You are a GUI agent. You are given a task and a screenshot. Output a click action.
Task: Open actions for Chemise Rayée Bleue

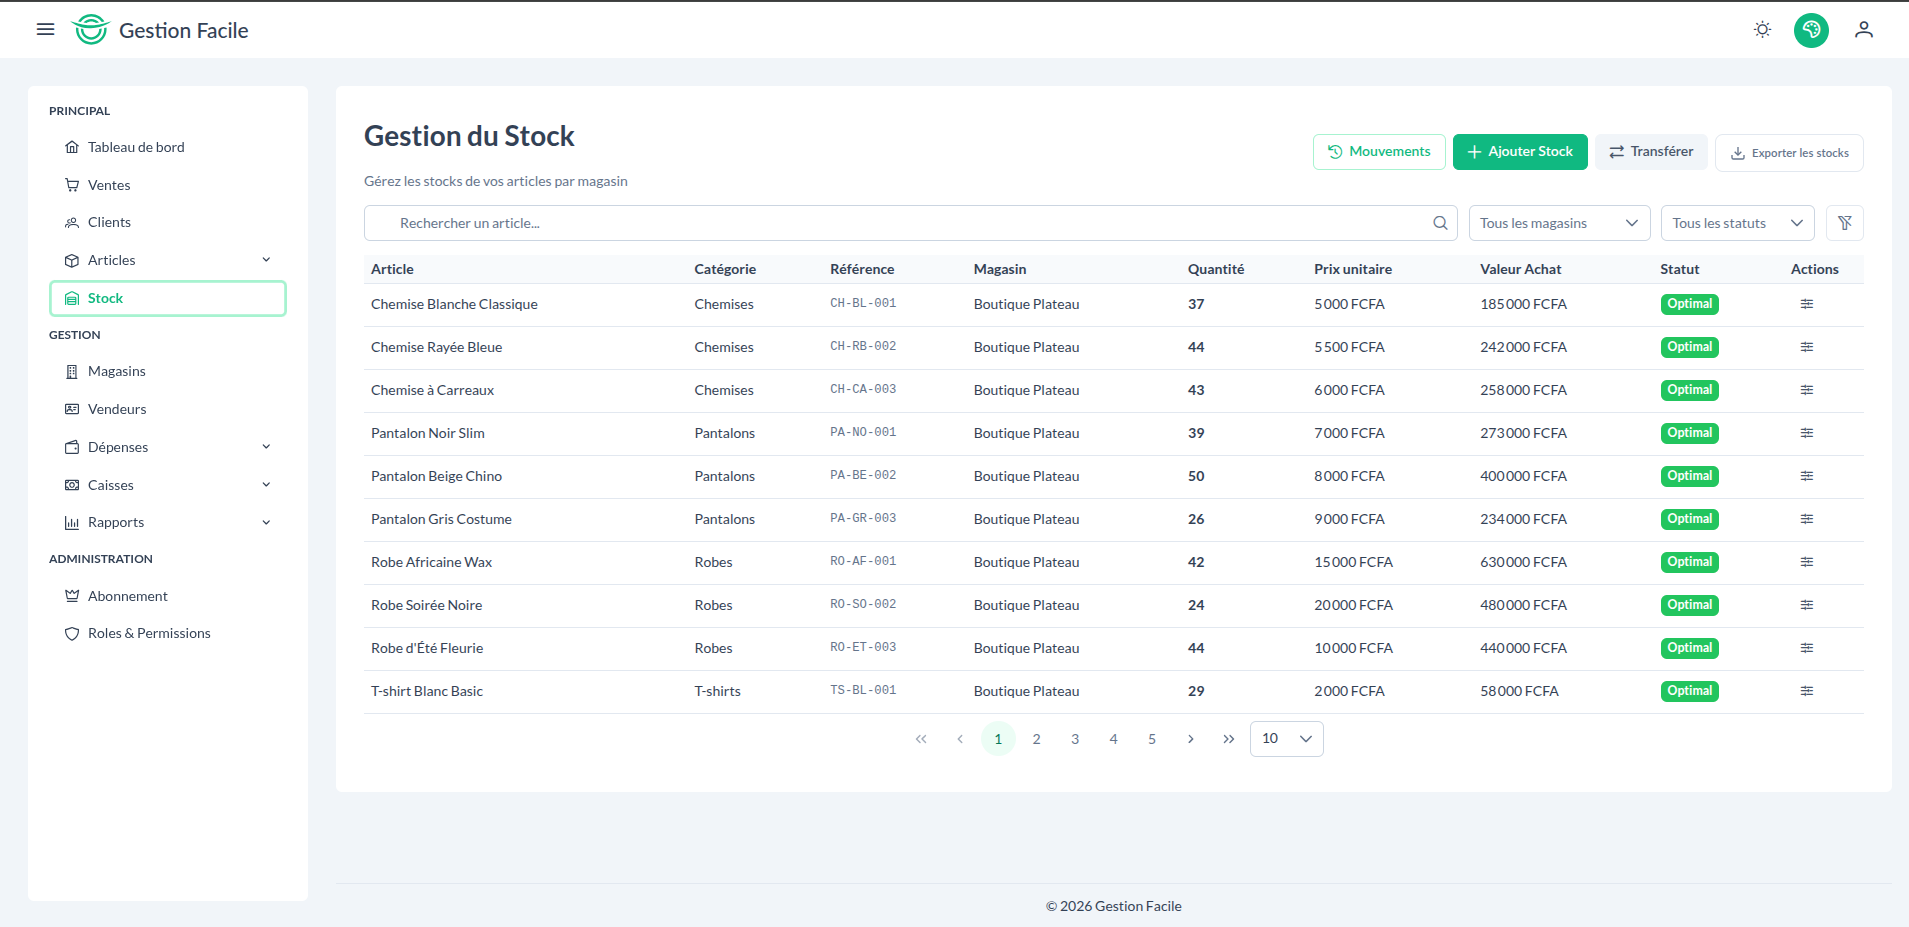(x=1806, y=347)
